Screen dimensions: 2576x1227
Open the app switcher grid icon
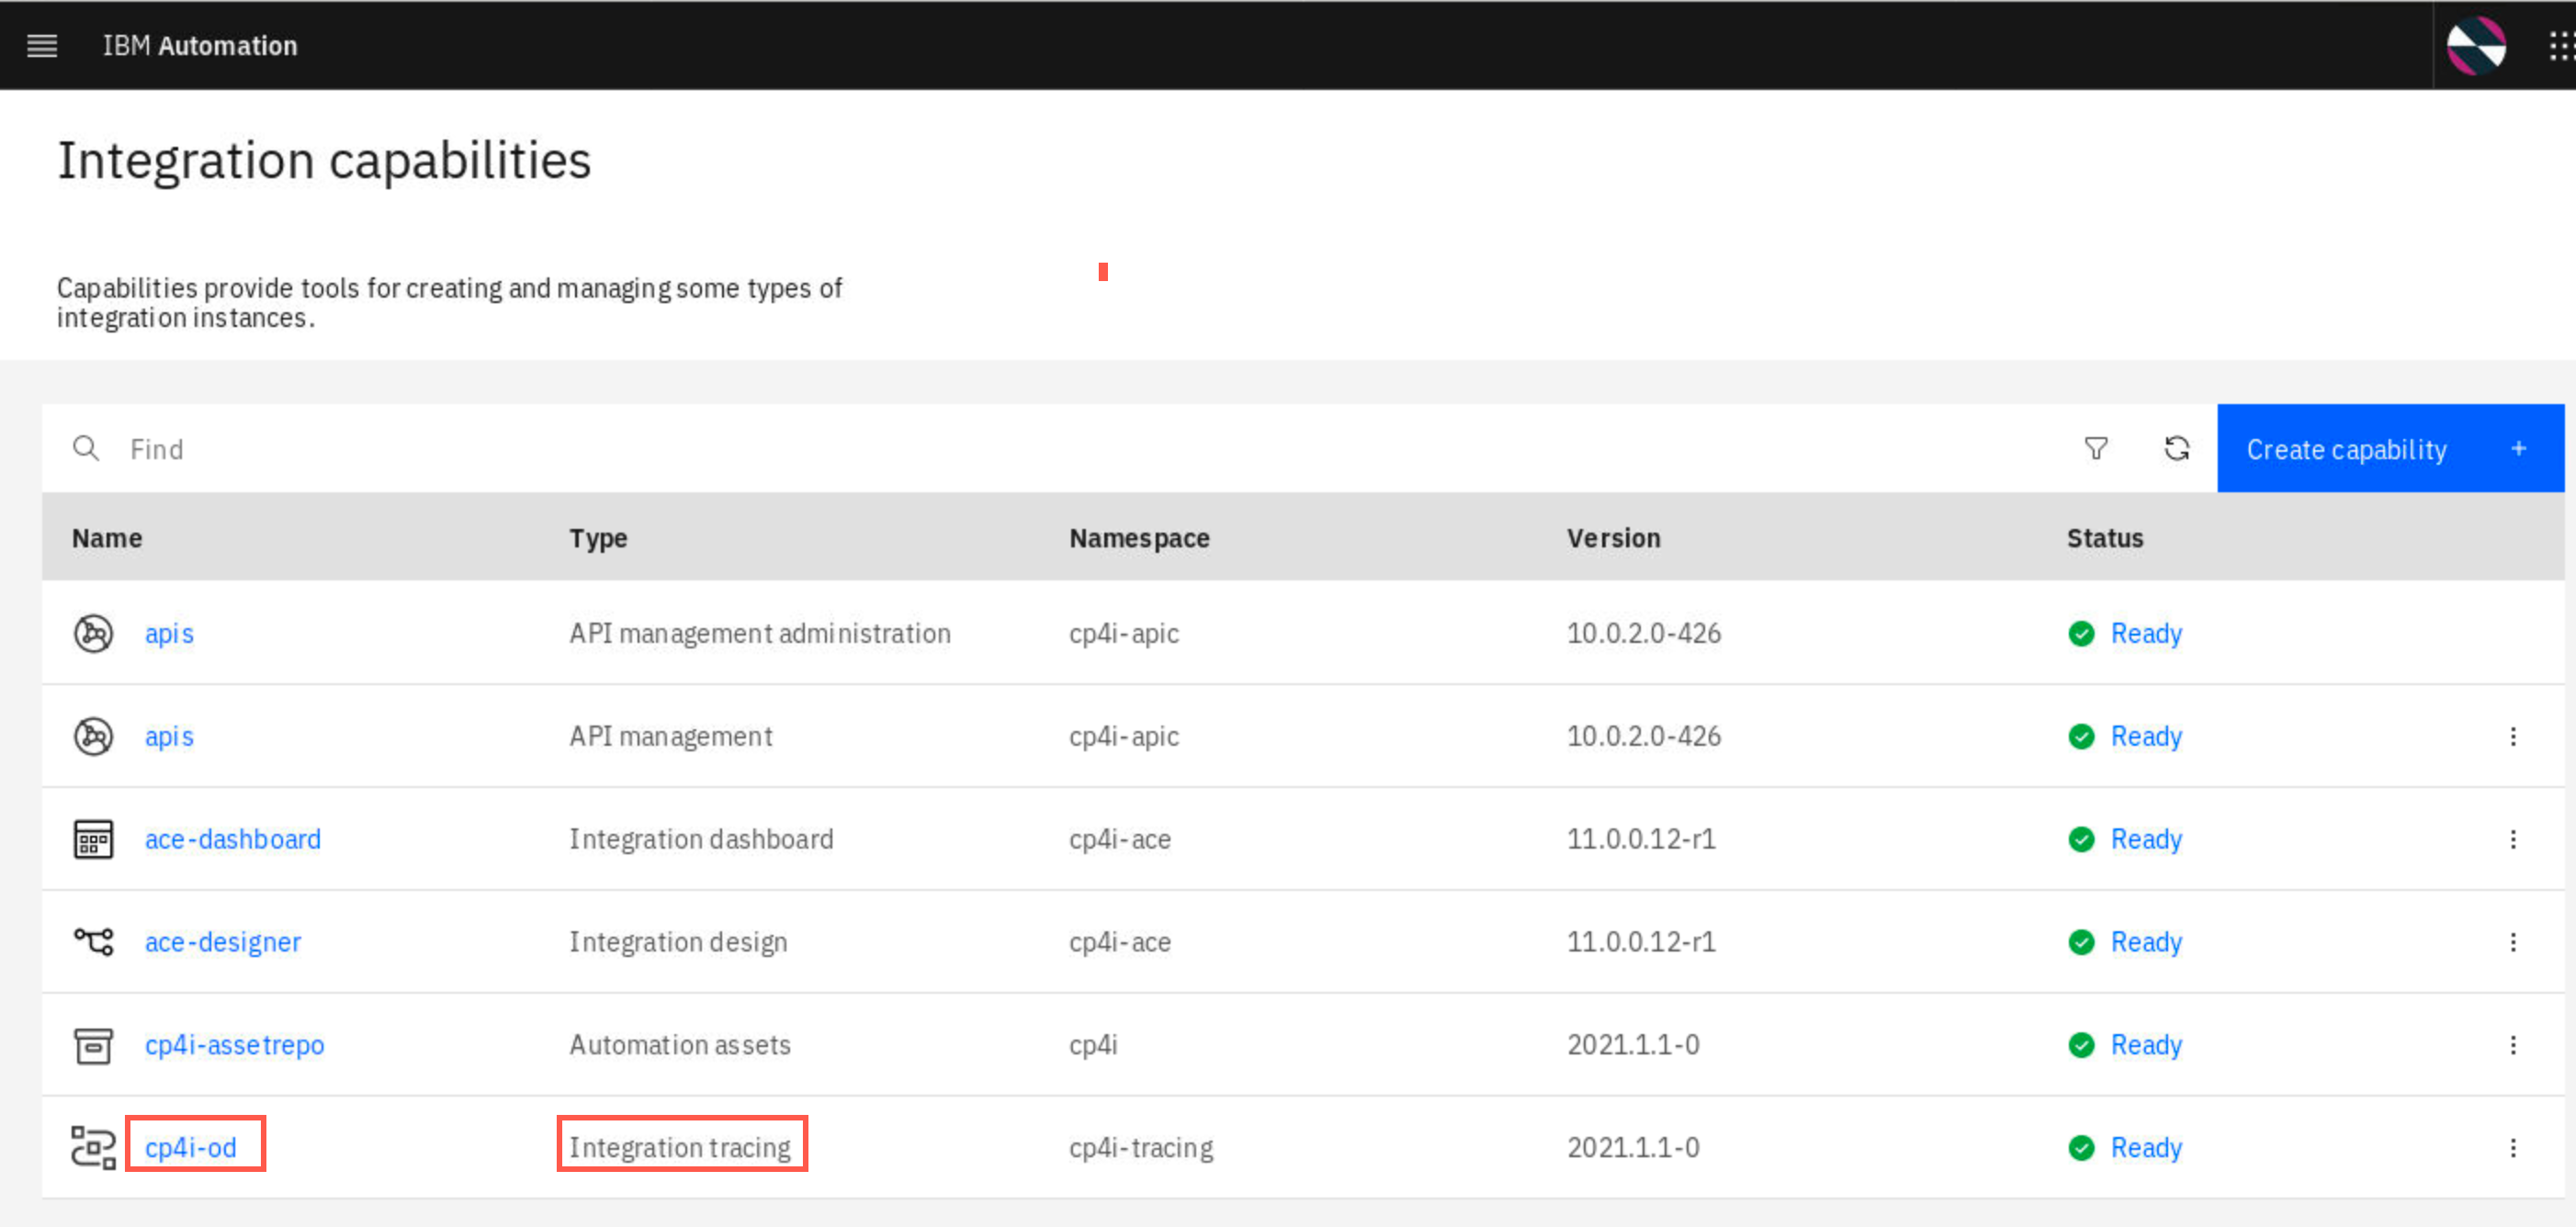[2561, 46]
